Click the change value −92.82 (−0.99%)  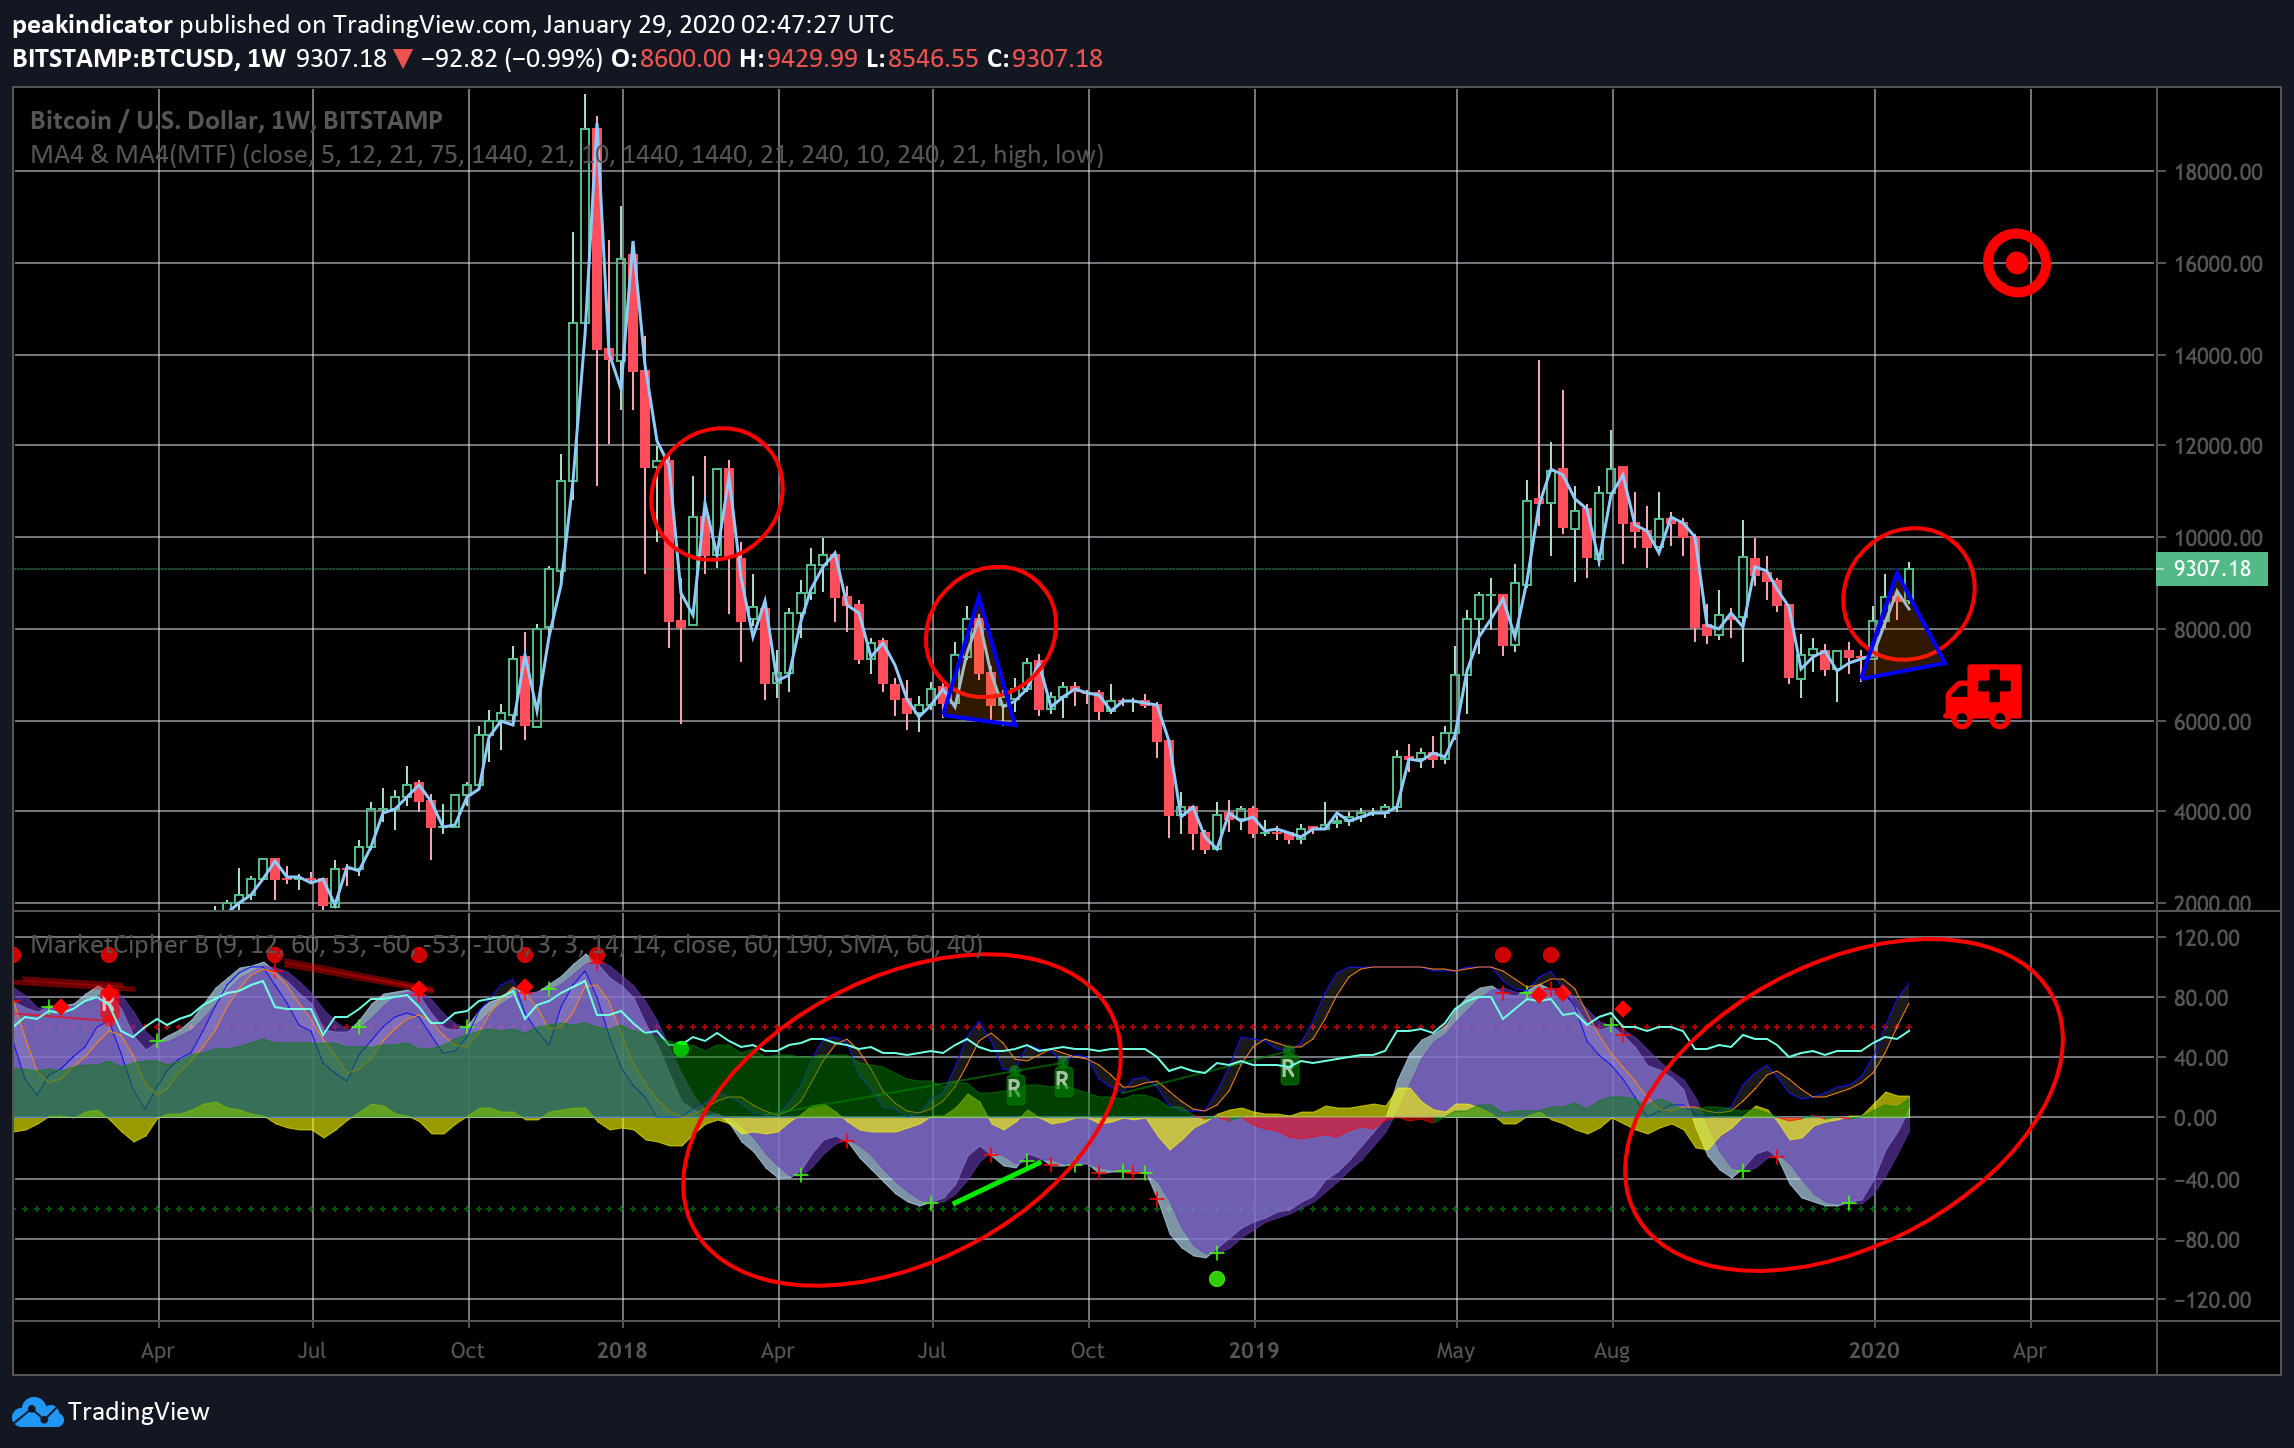[x=511, y=58]
